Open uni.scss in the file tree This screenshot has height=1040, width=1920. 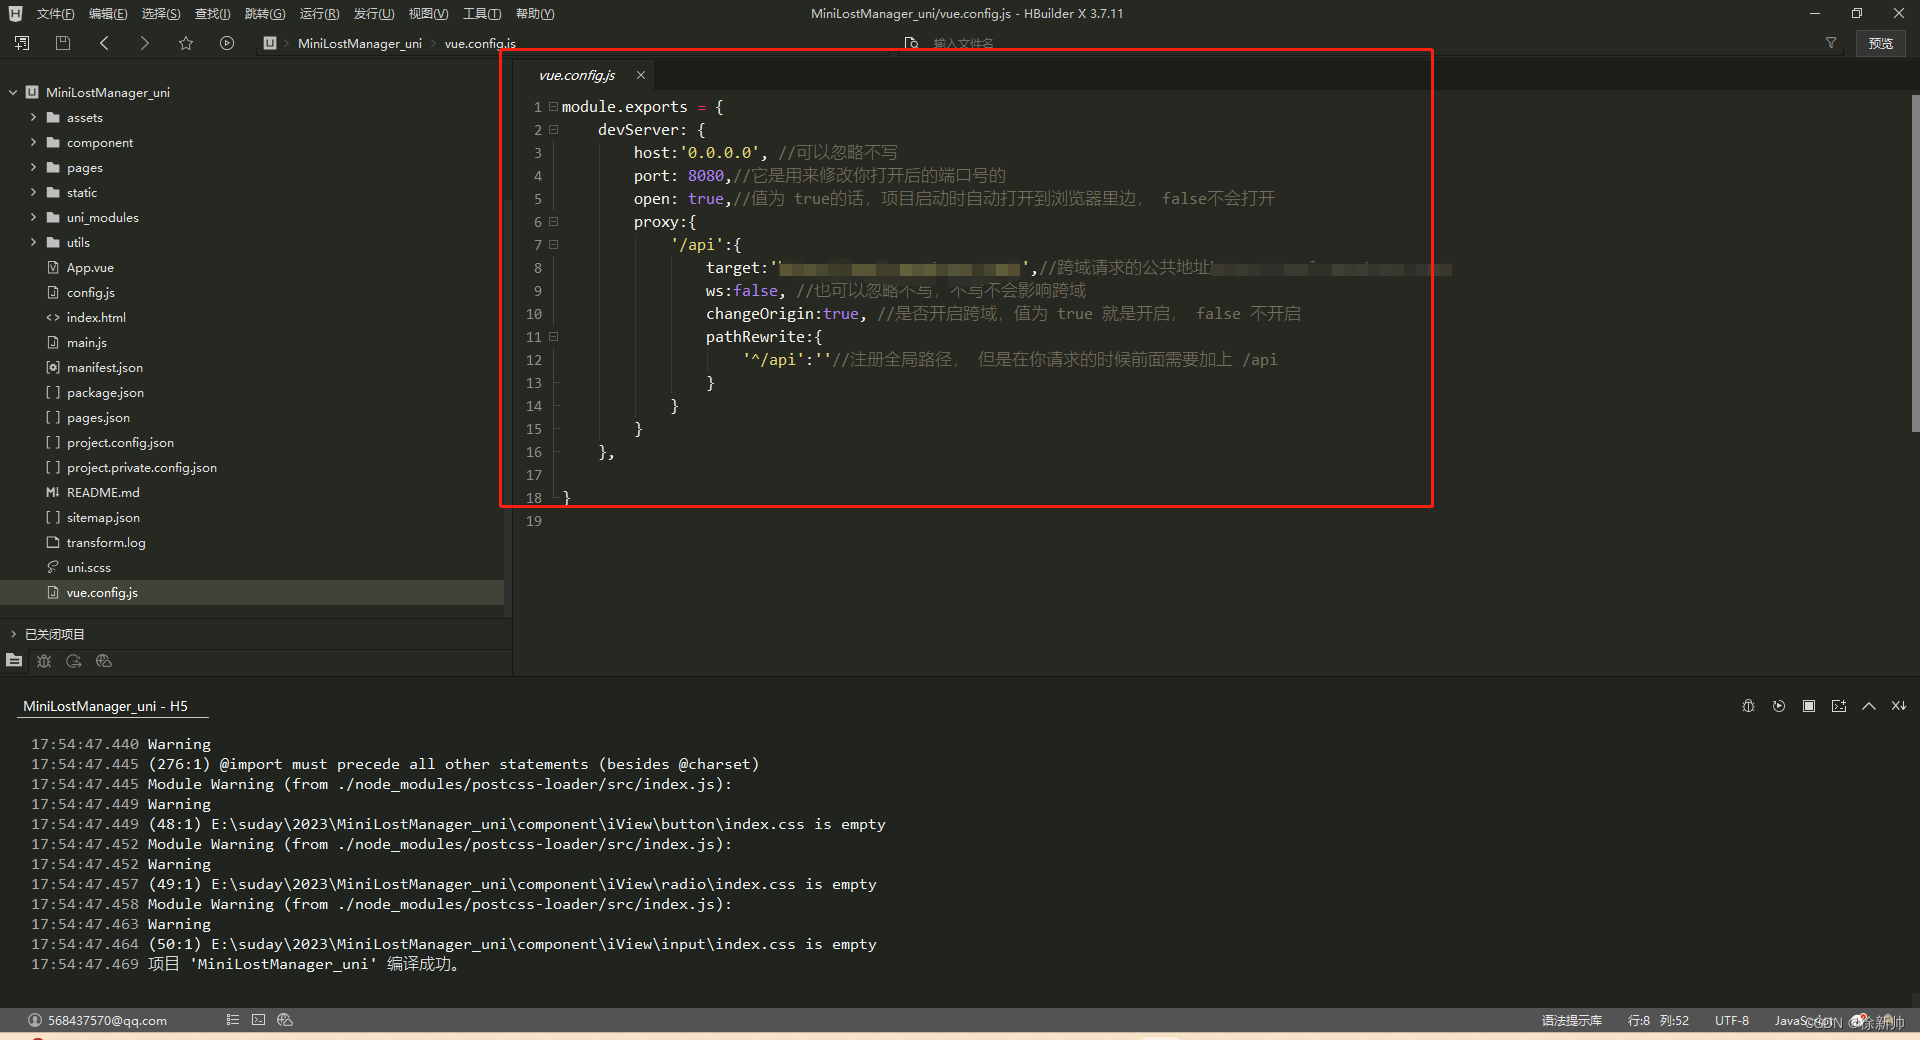pos(88,567)
